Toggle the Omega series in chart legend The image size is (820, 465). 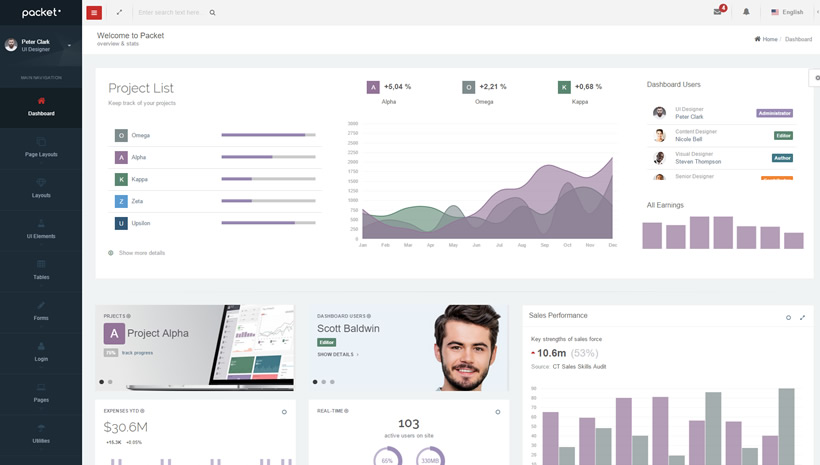[468, 87]
